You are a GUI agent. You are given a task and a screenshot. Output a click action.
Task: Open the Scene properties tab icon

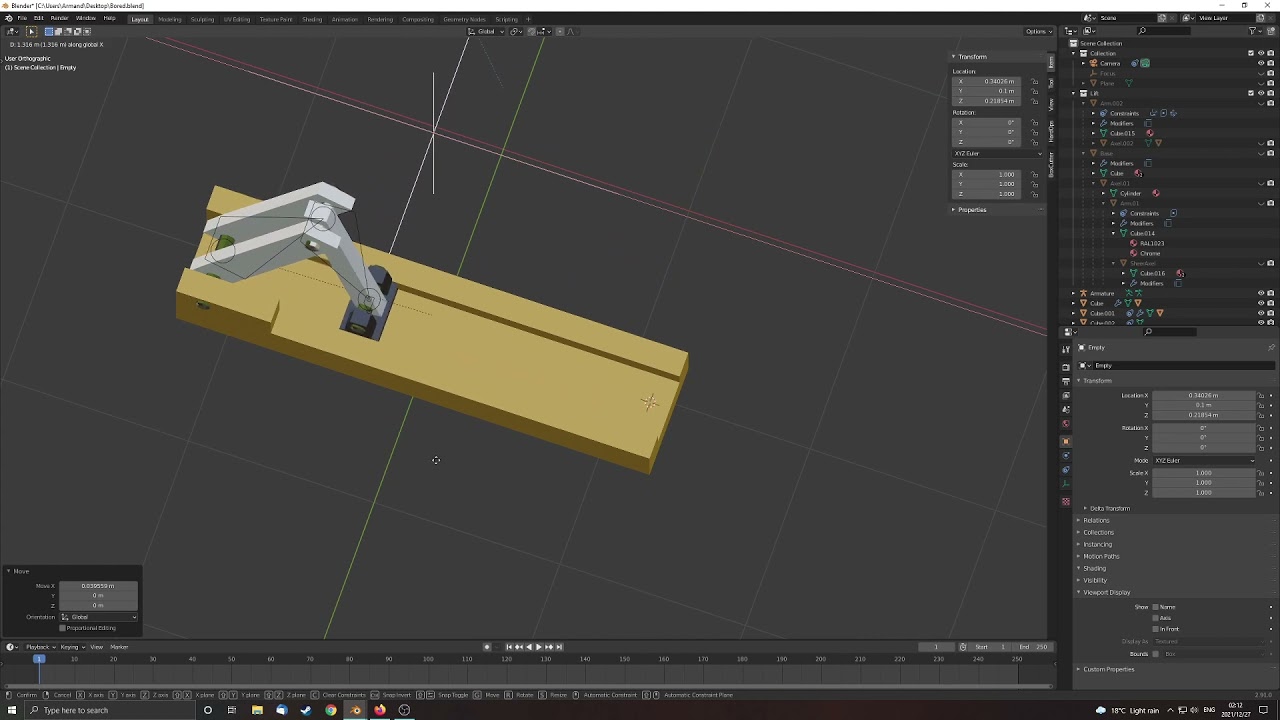click(1066, 410)
